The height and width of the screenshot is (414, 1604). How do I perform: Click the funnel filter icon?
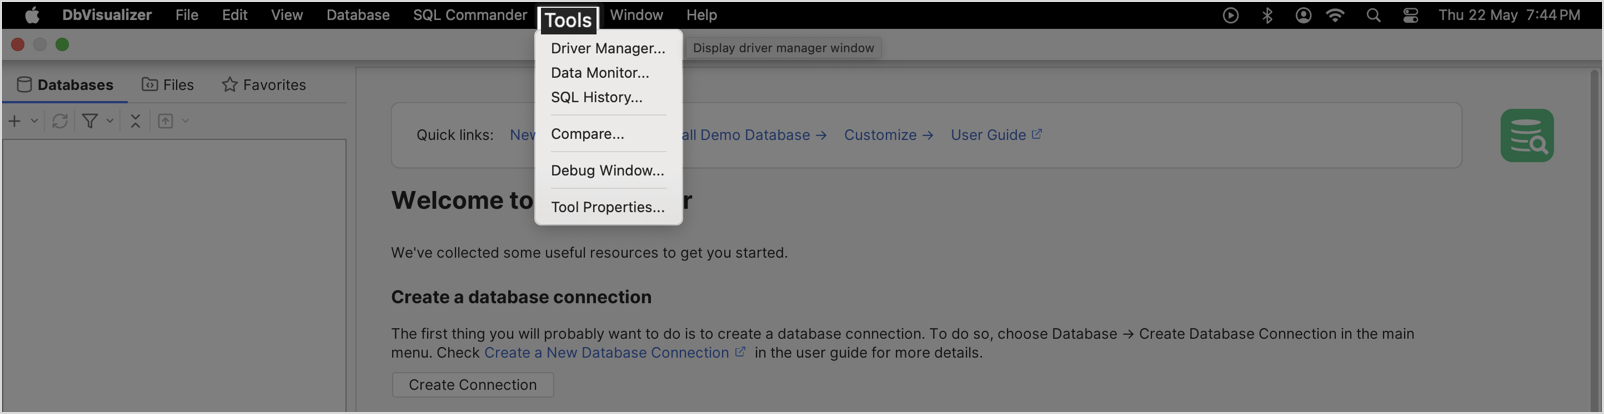[90, 121]
